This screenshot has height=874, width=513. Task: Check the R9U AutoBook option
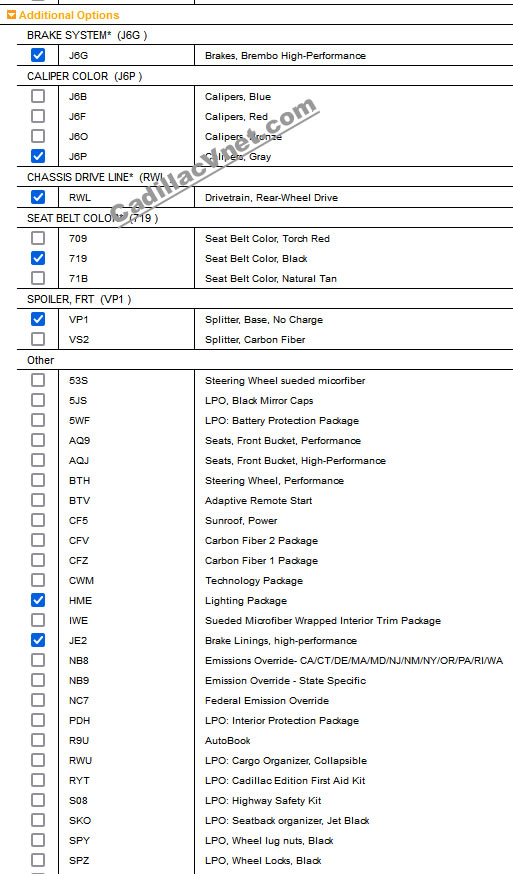click(x=38, y=740)
